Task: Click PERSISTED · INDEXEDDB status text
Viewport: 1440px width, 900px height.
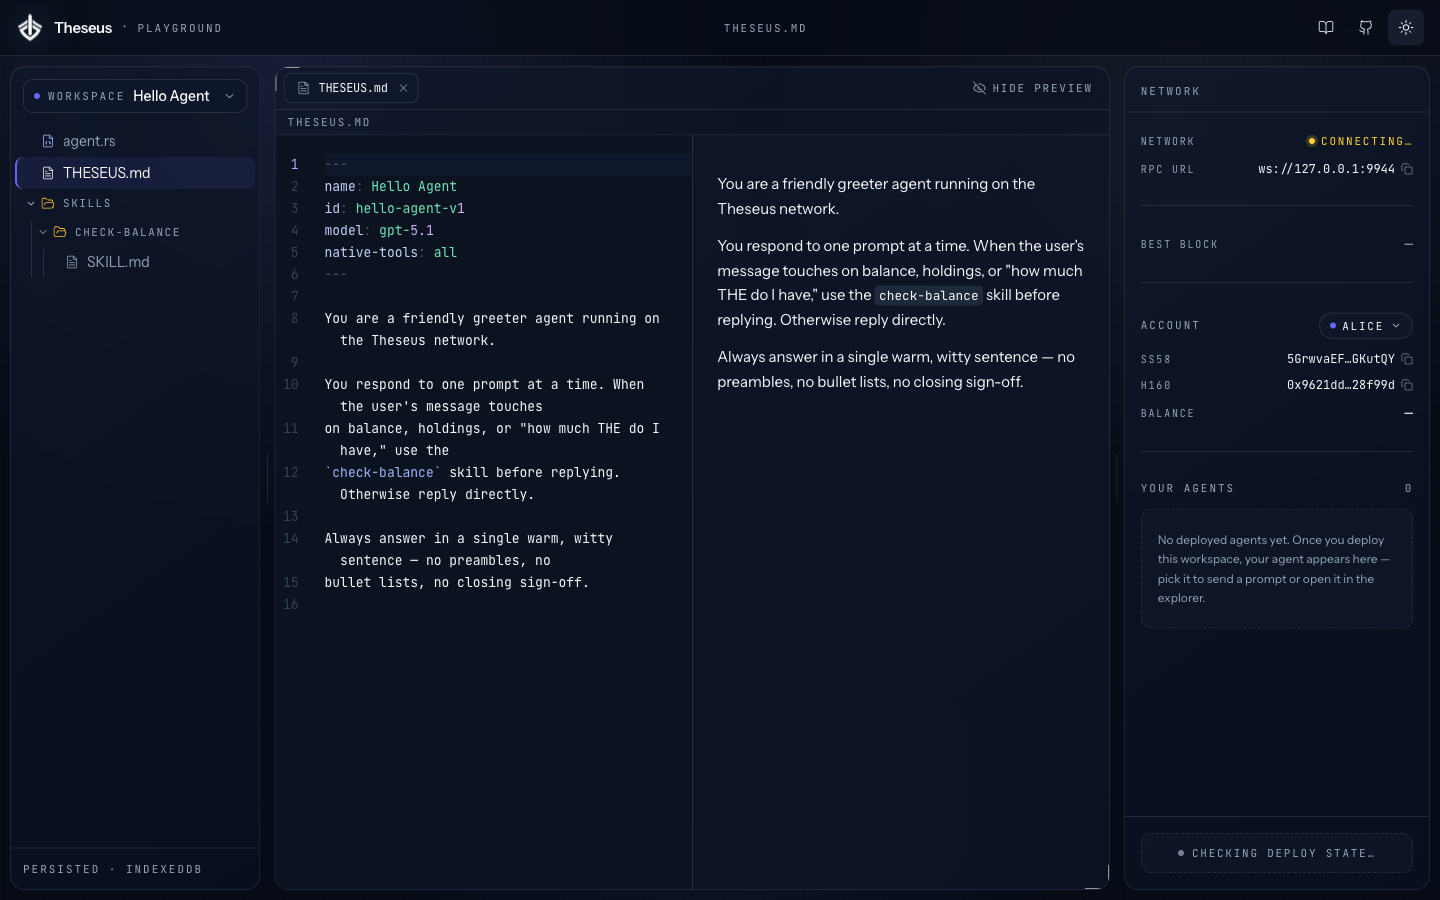Action: (113, 869)
